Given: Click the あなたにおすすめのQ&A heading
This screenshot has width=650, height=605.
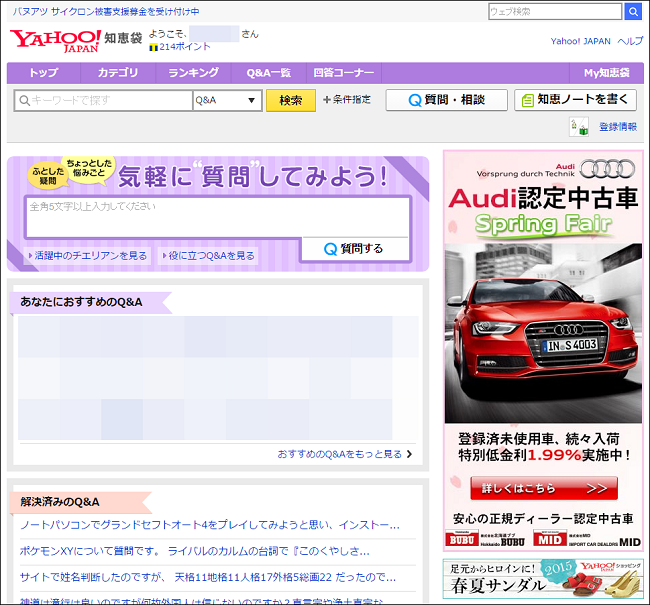Looking at the screenshot, I should 81,302.
